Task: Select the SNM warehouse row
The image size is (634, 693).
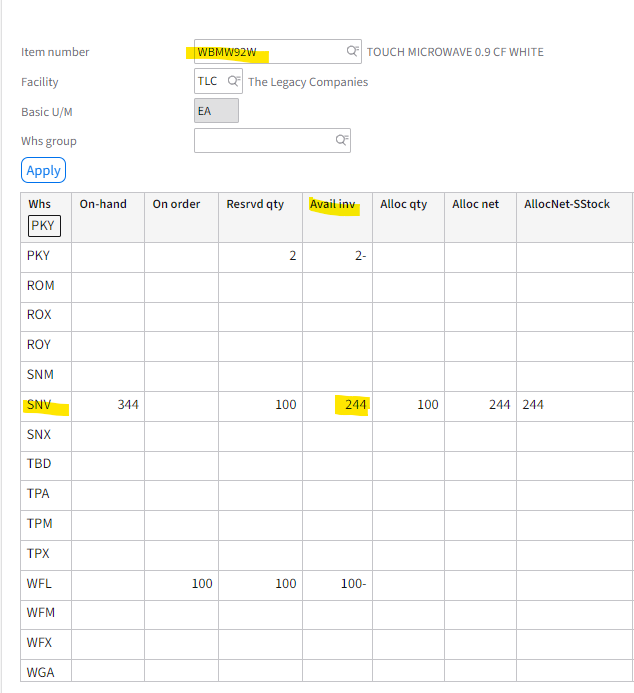Action: (326, 377)
